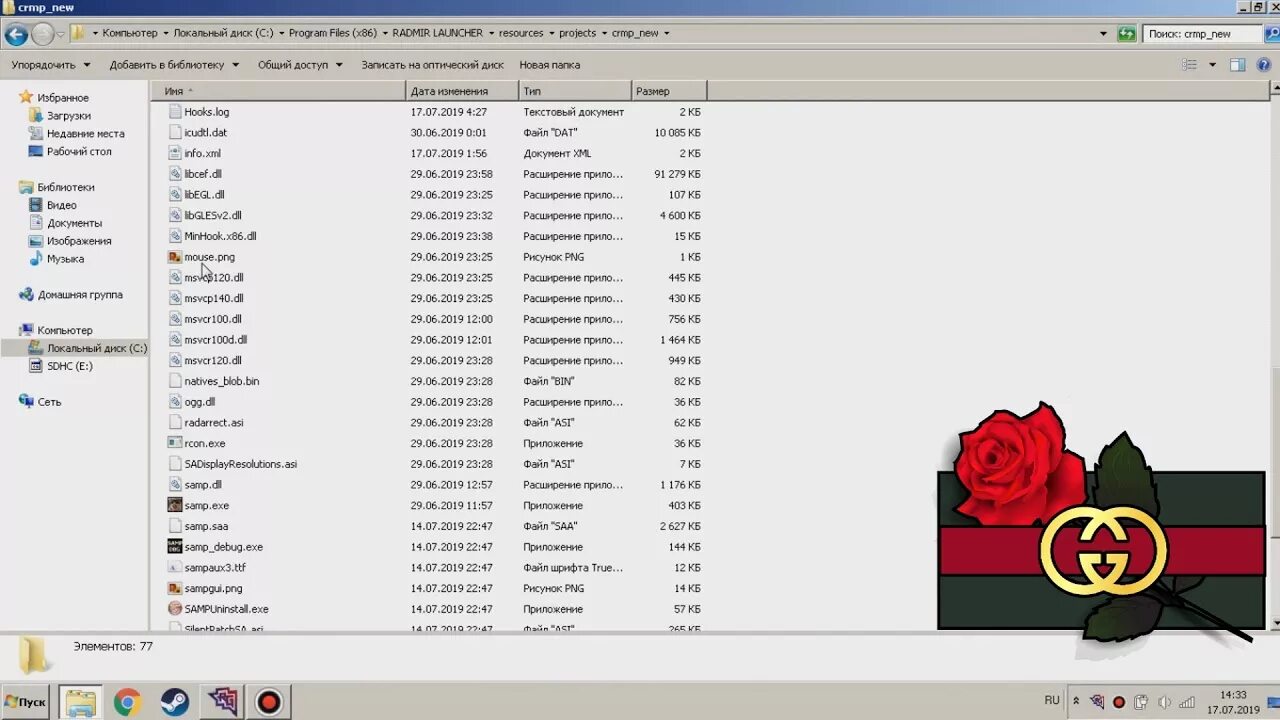Screen dimensions: 1280x720
Task: Select the Hooks.log file name
Action: pyautogui.click(x=206, y=112)
